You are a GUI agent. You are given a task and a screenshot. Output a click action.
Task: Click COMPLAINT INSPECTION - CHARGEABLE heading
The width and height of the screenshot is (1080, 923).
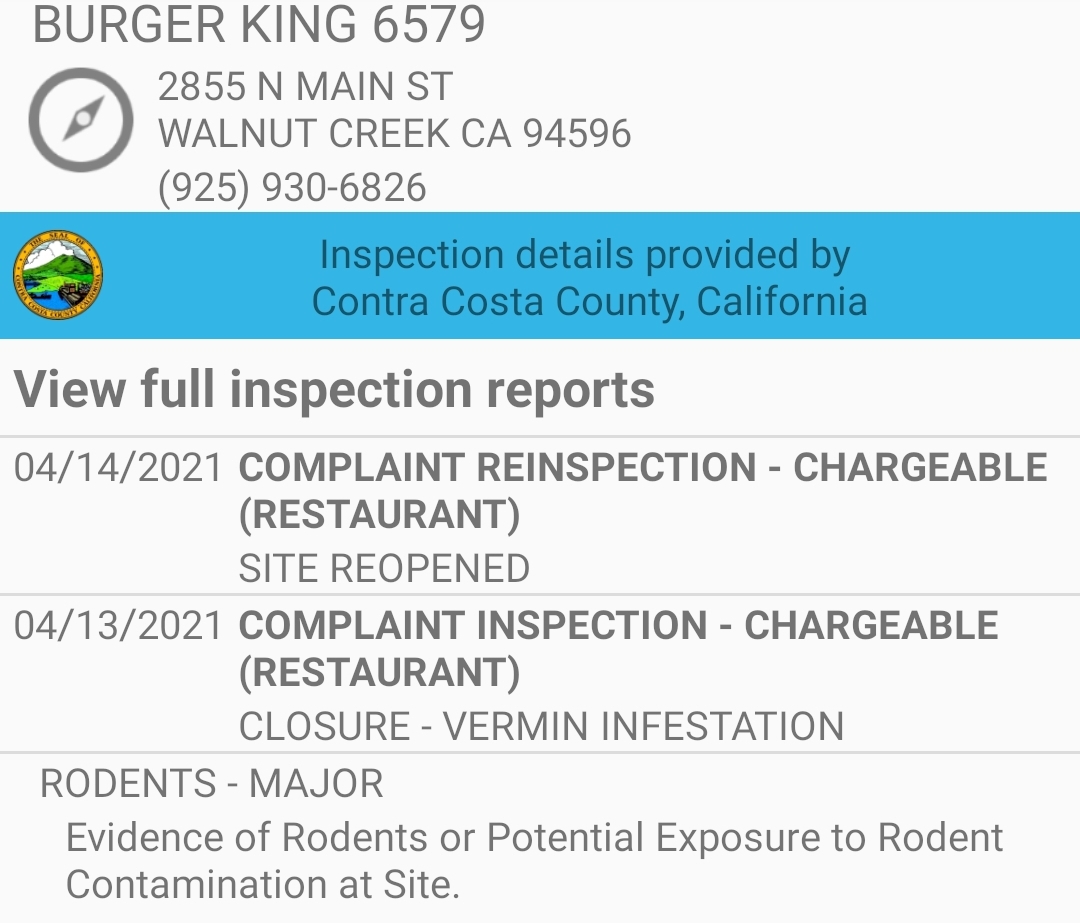click(619, 625)
